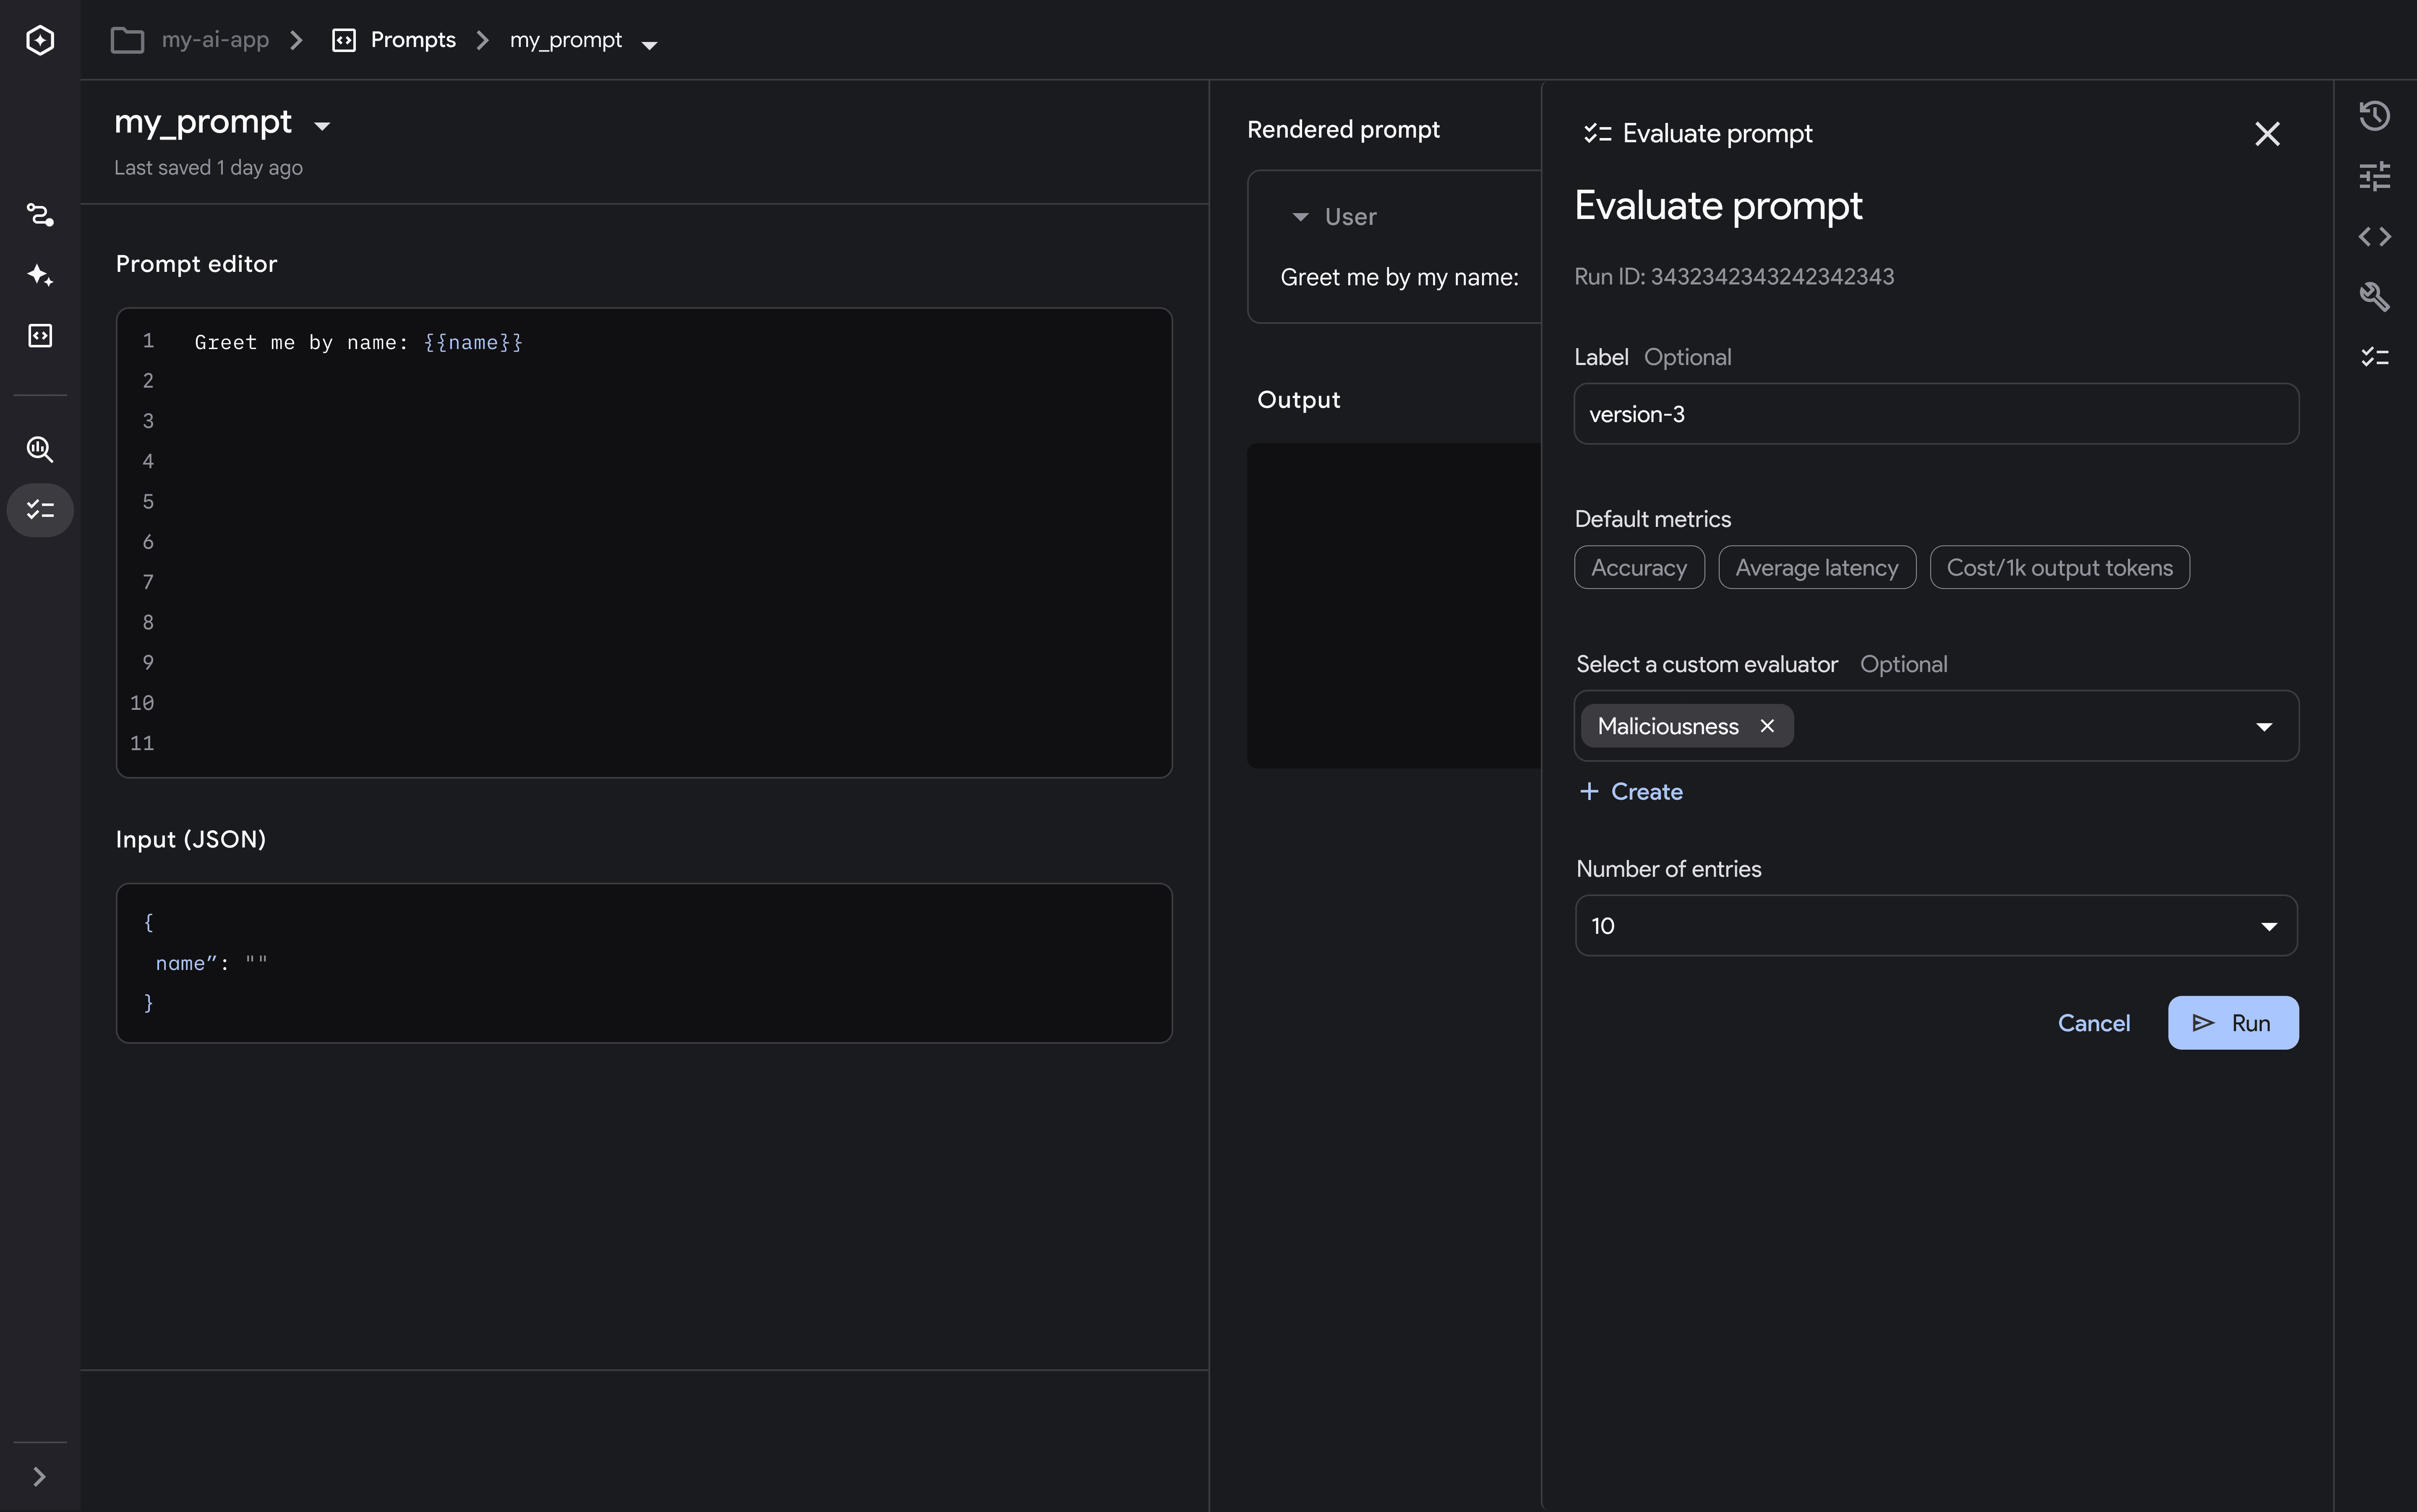Open the wrench tools icon on right rail
Viewport: 2417px width, 1512px height.
2374,297
